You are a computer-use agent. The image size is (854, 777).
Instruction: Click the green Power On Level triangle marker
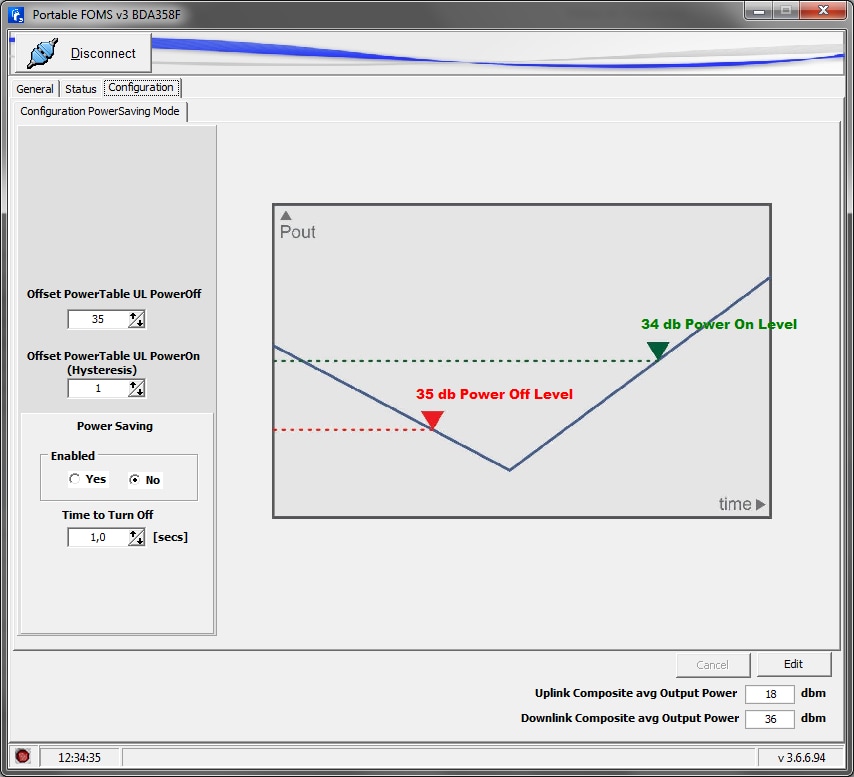tap(658, 350)
